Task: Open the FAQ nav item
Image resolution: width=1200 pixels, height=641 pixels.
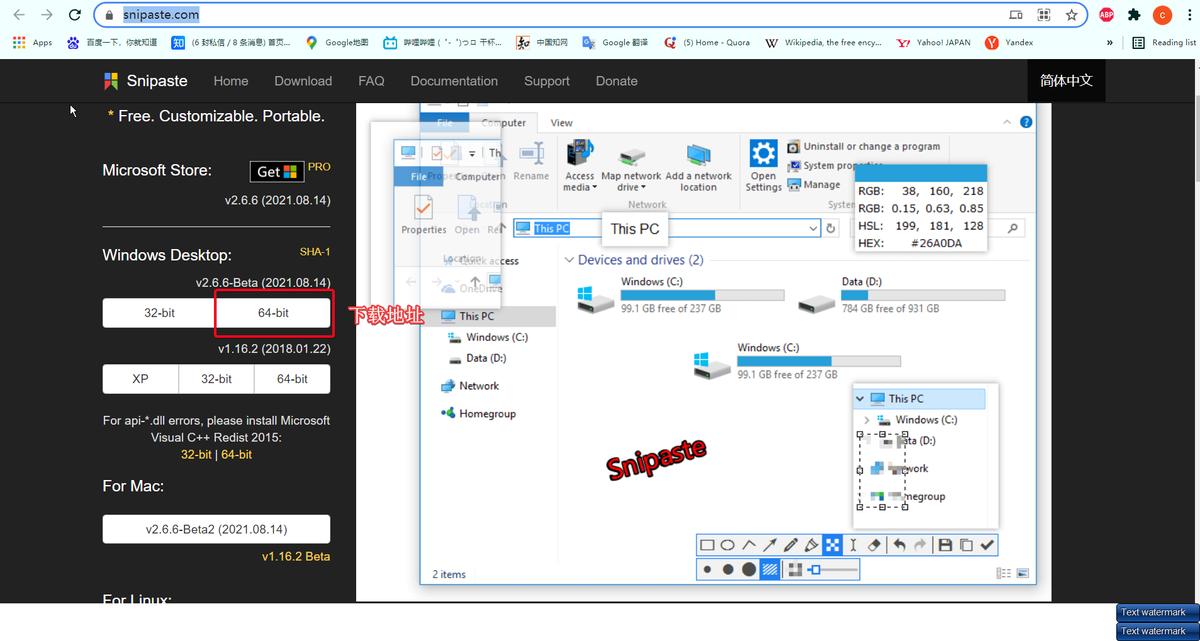Action: (x=371, y=81)
